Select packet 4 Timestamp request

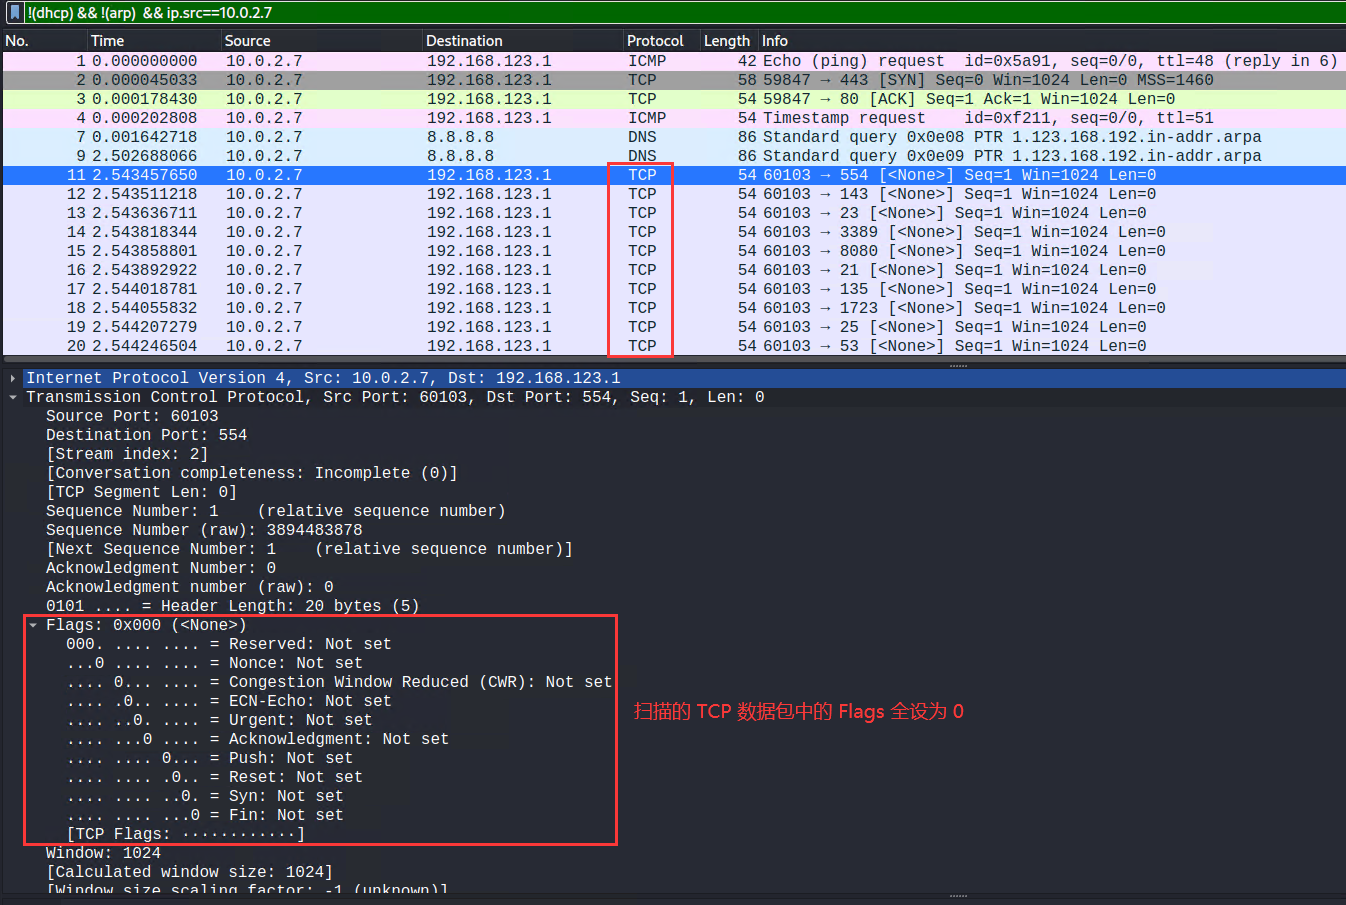click(x=673, y=118)
